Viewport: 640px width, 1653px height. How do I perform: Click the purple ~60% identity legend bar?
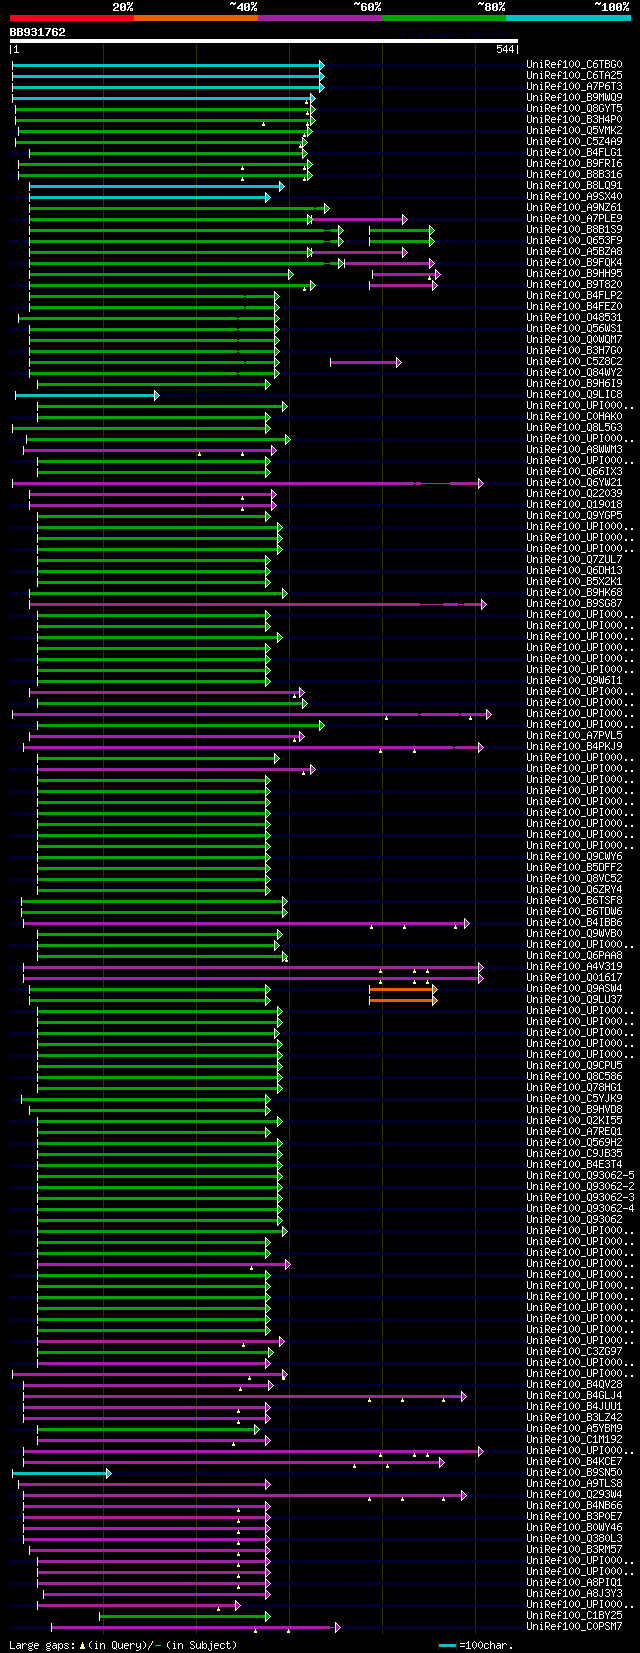click(319, 17)
